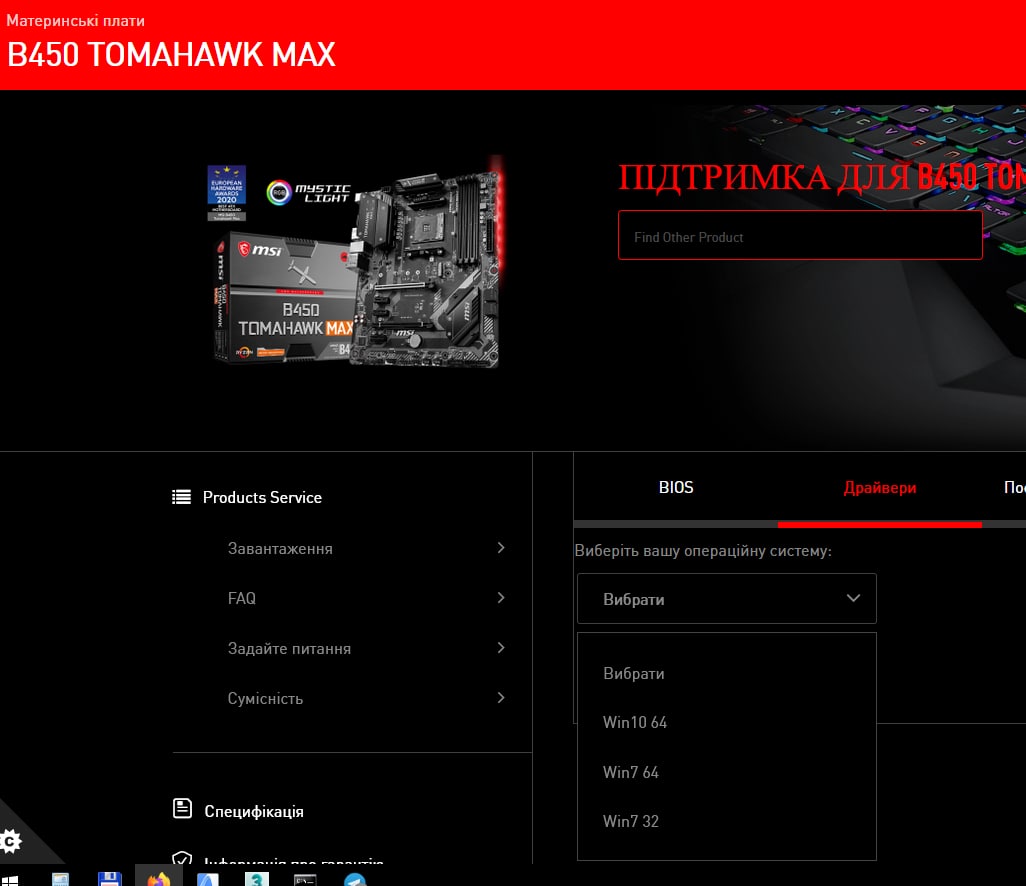Expand the FAQ menu chevron
Image resolution: width=1026 pixels, height=886 pixels.
(501, 597)
